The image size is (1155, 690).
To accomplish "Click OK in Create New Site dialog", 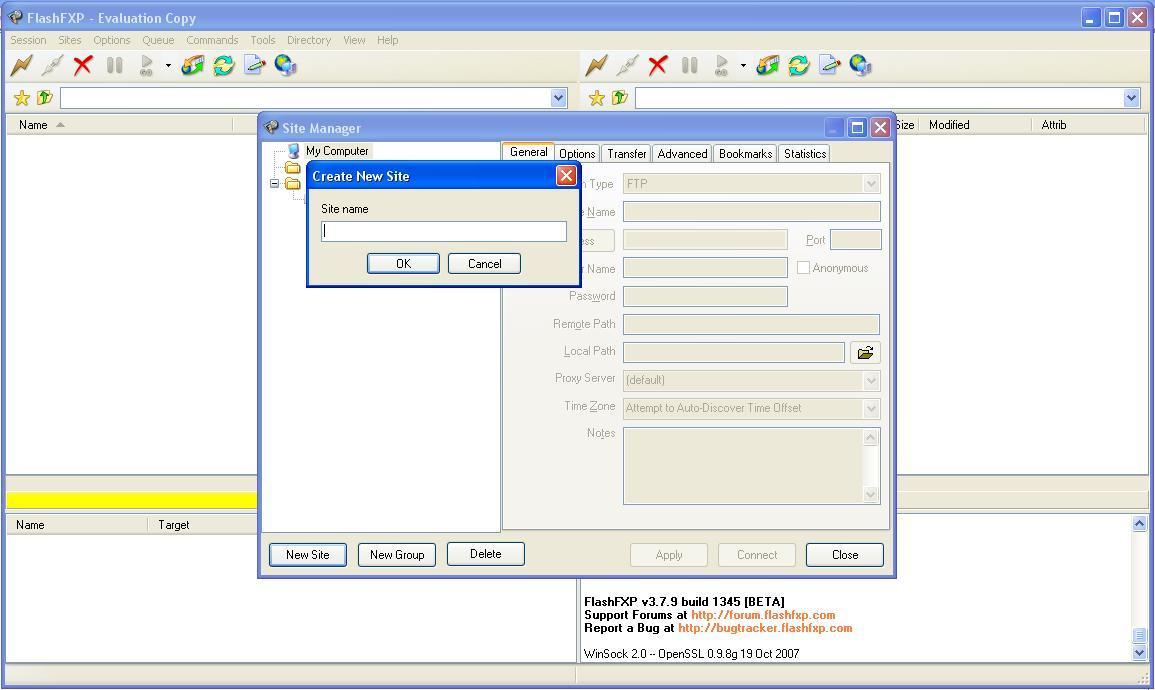I will point(403,264).
